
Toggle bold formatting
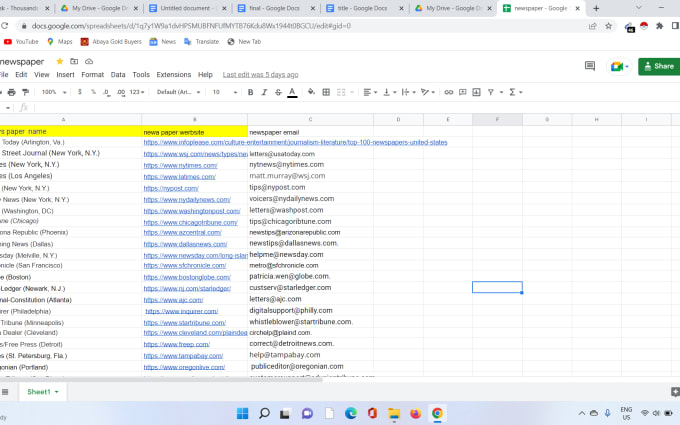[x=250, y=92]
